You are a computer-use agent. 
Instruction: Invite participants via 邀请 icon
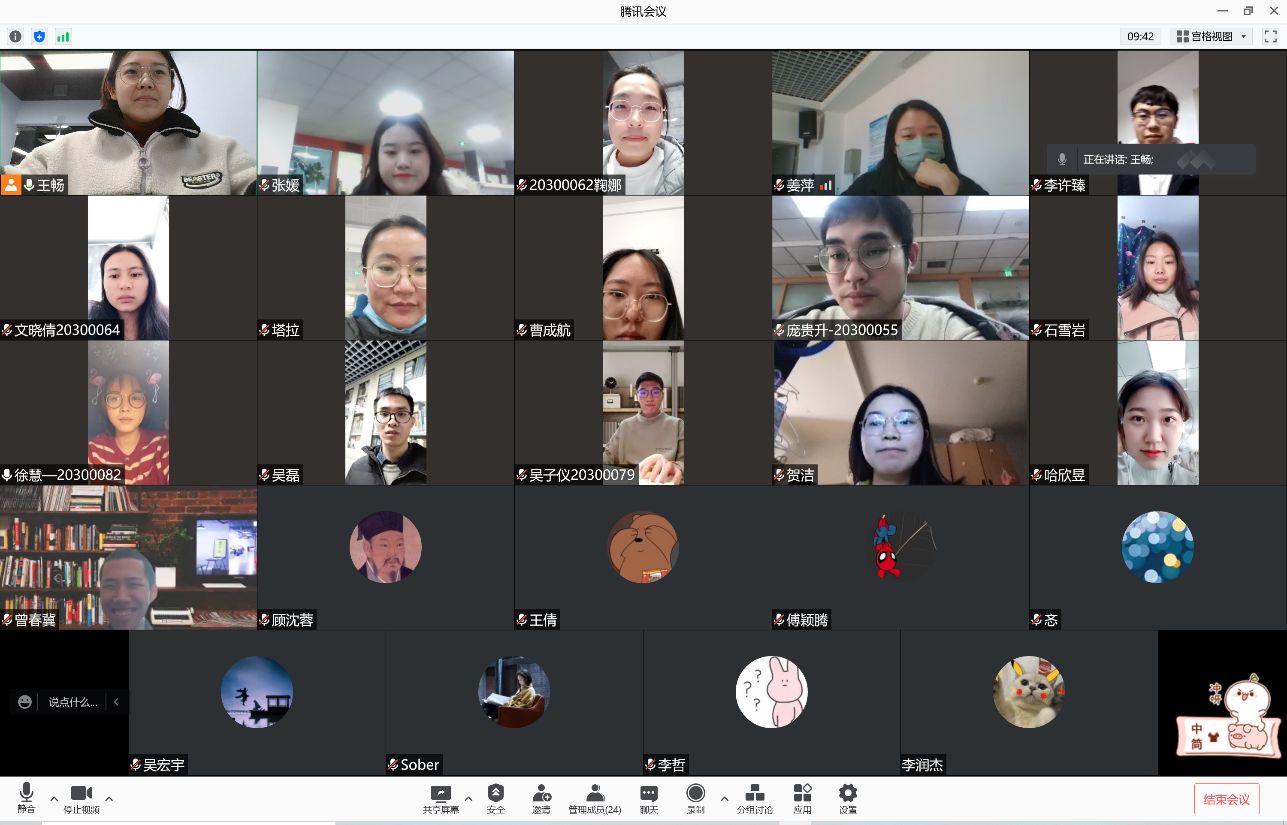click(541, 797)
